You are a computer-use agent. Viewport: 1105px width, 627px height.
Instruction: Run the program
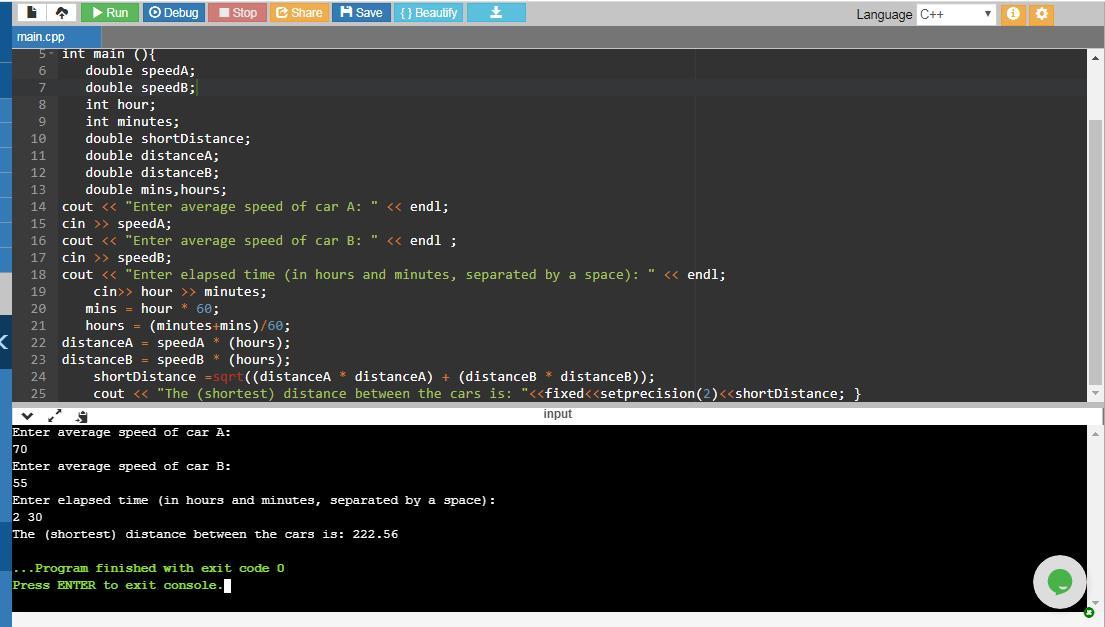coord(109,13)
